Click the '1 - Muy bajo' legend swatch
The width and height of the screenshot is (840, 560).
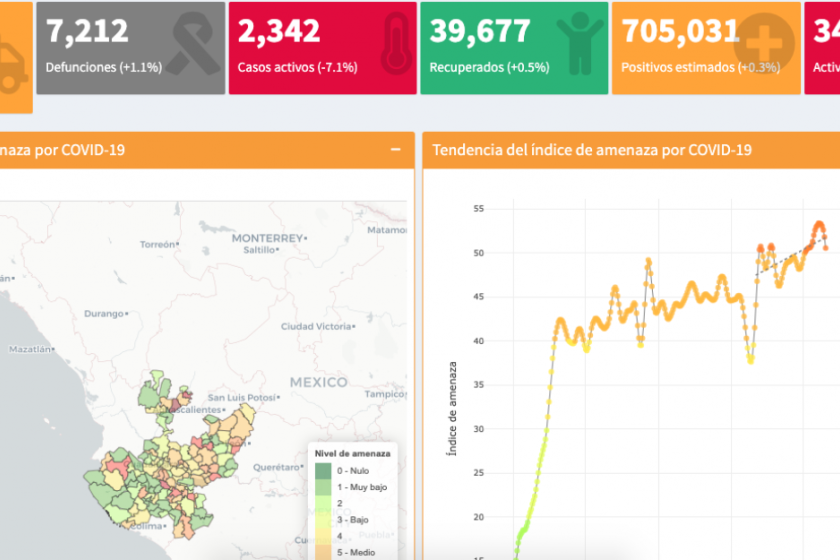[323, 487]
